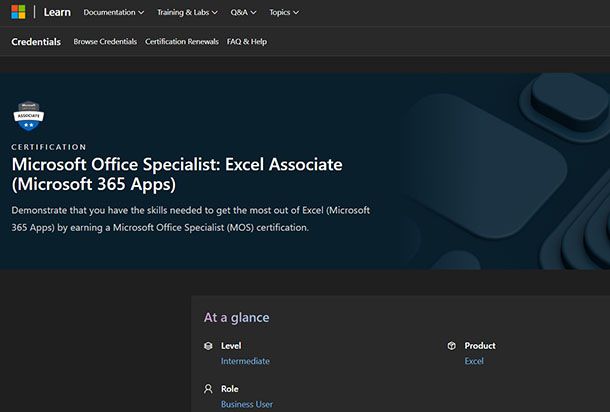Screen dimensions: 610x412
Task: Click the CERTIFICATION label text
Action: (49, 147)
